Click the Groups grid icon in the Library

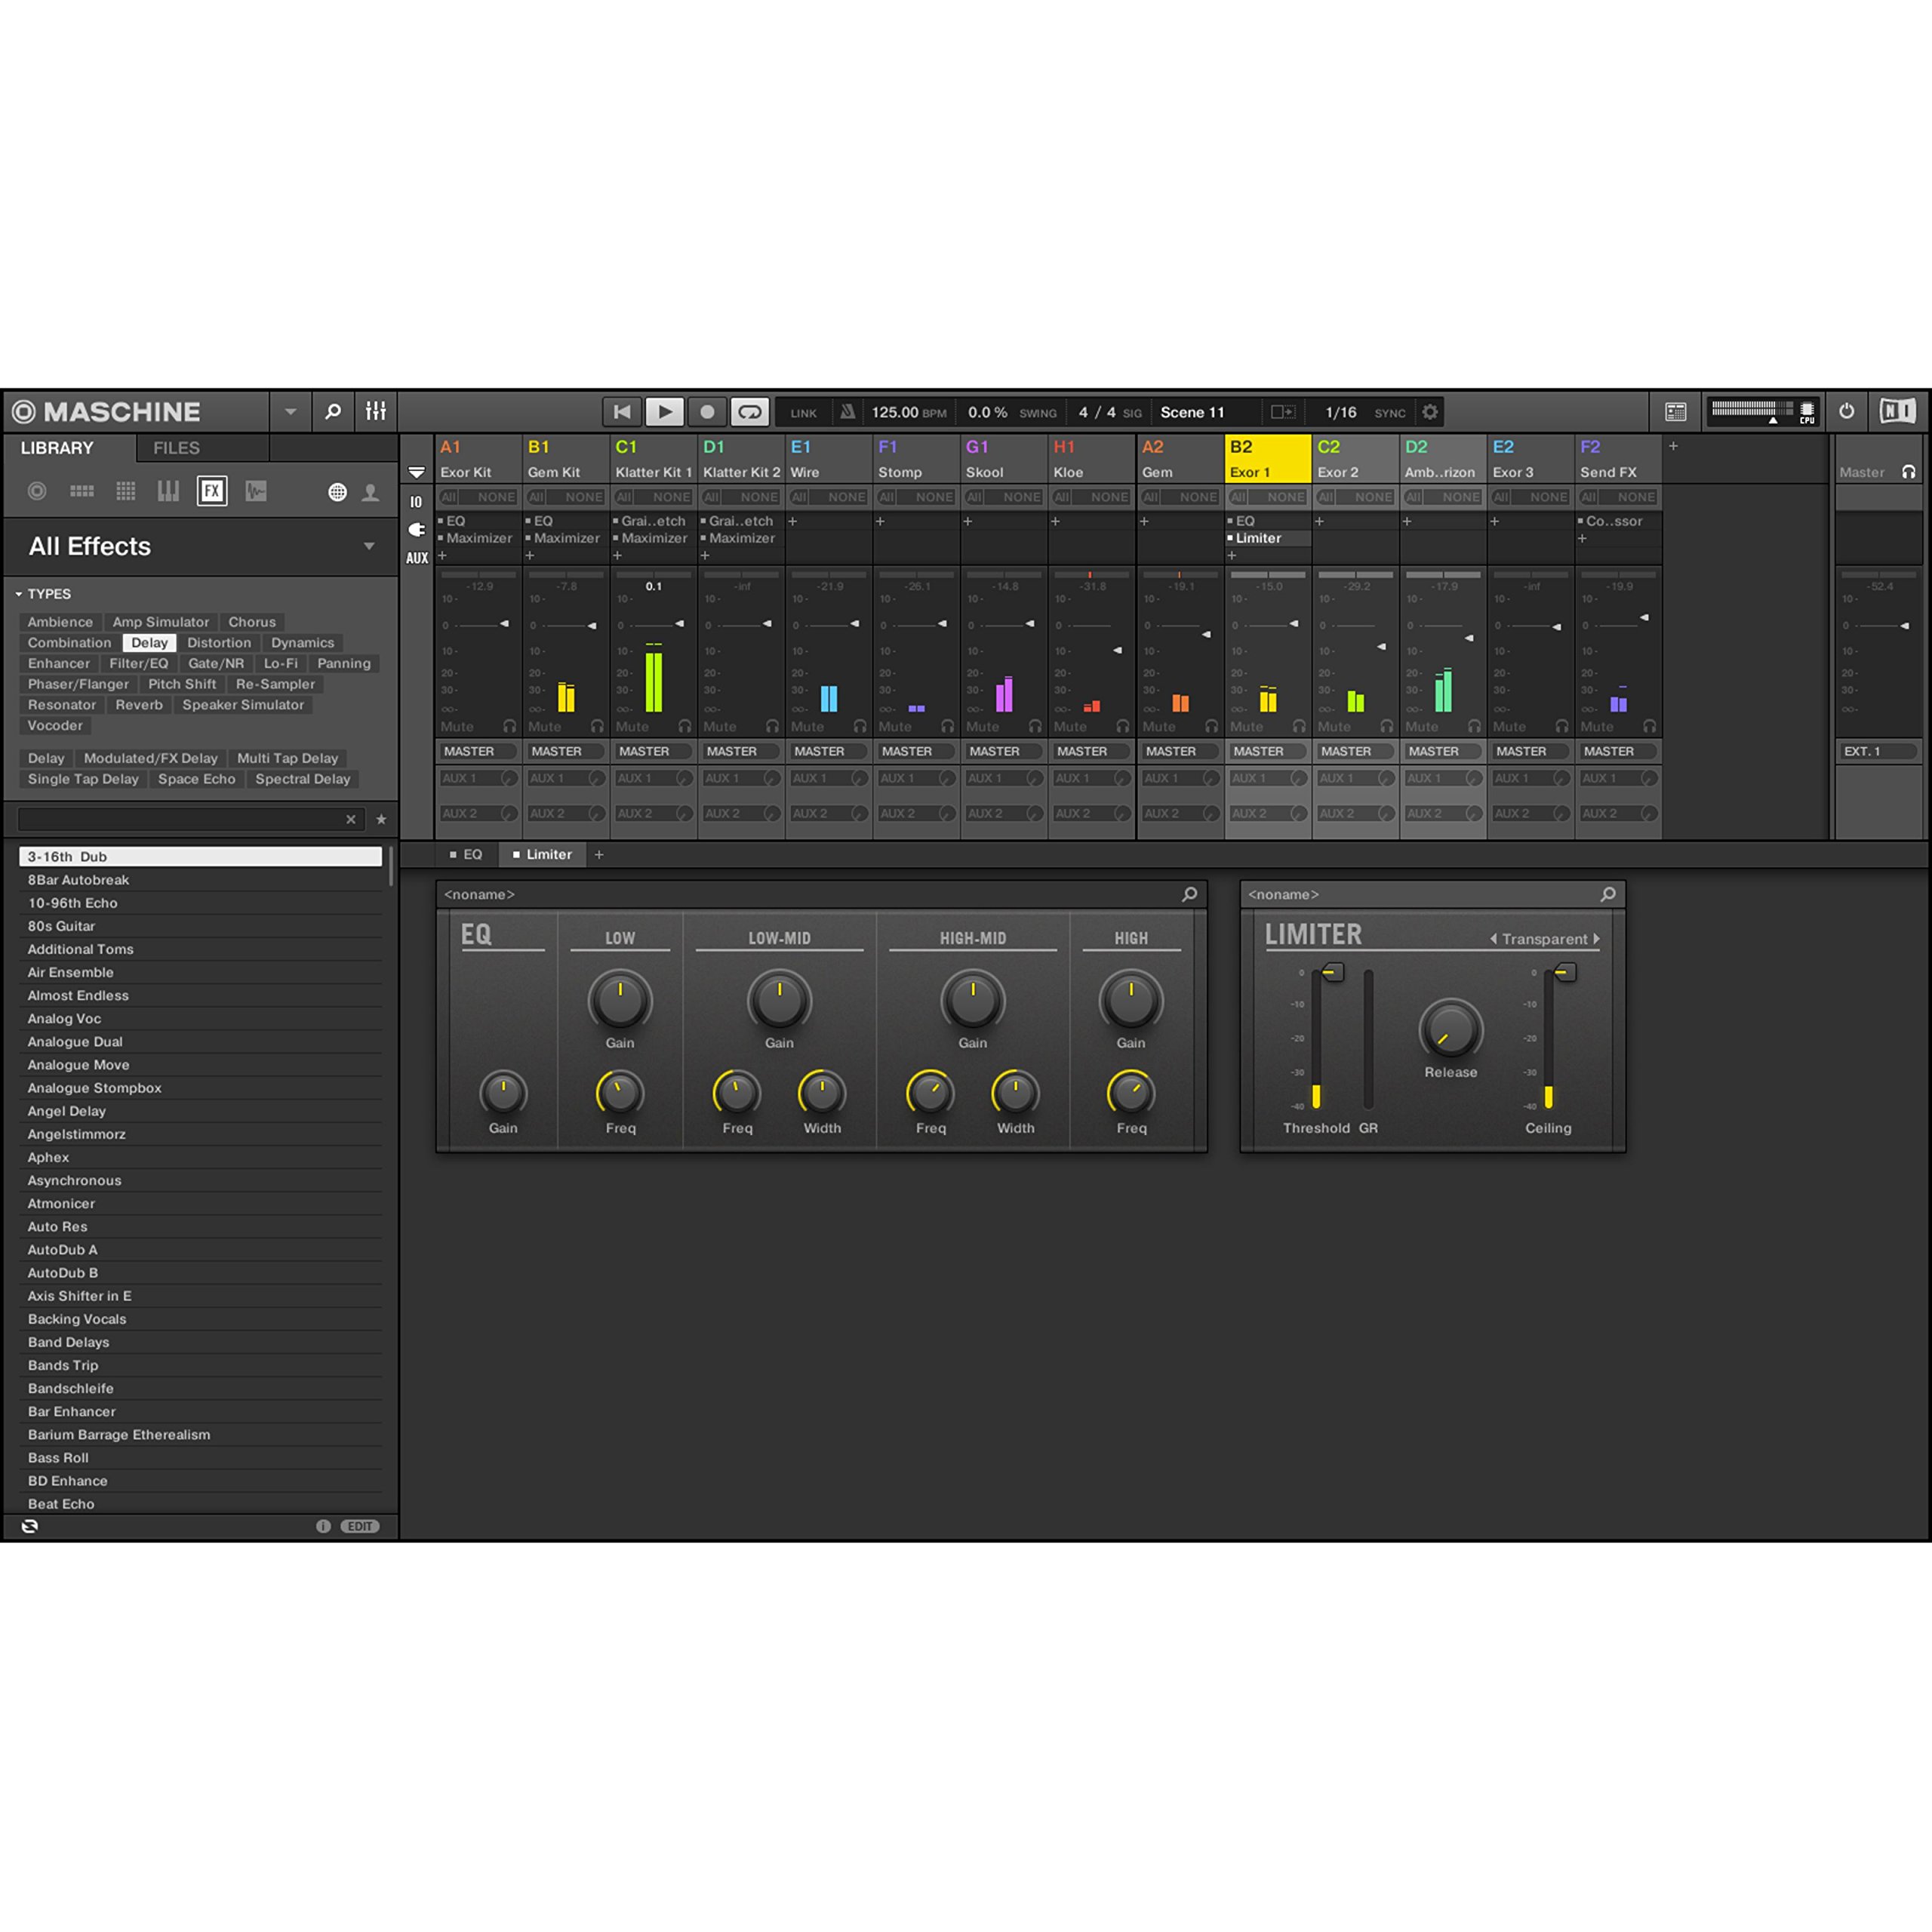(x=82, y=491)
